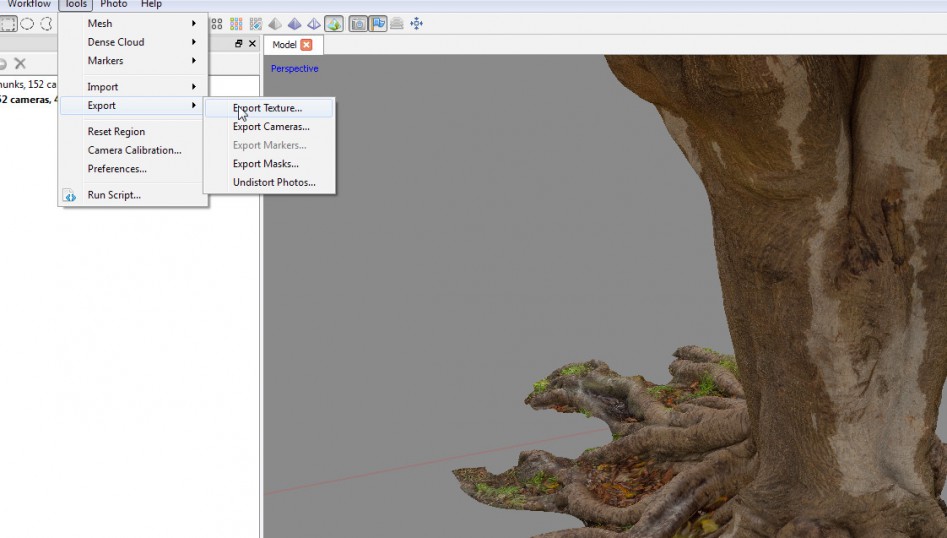
Task: Switch to textured model view
Action: pyautogui.click(x=334, y=24)
